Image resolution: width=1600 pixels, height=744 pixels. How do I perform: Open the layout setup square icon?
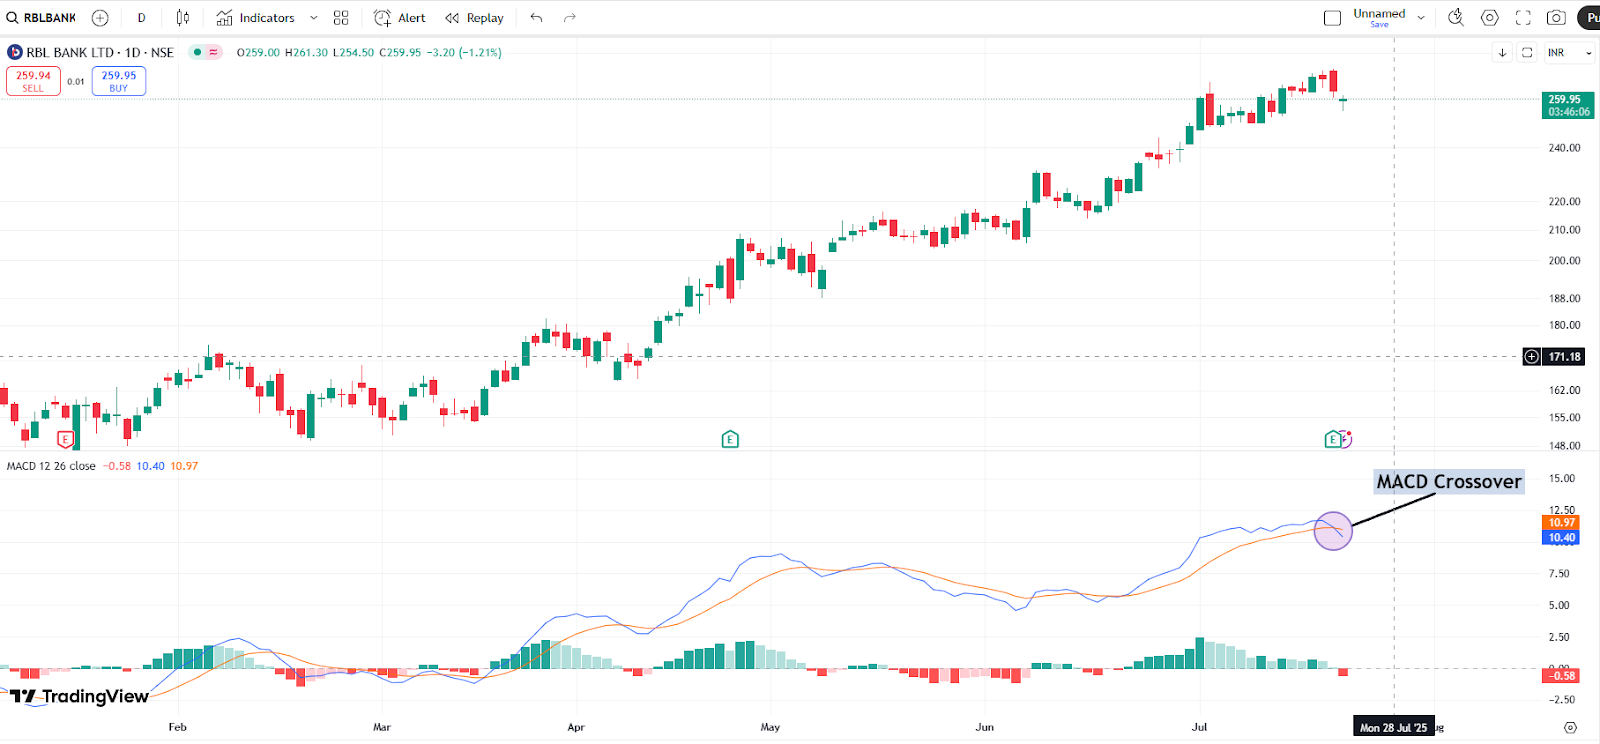1332,18
